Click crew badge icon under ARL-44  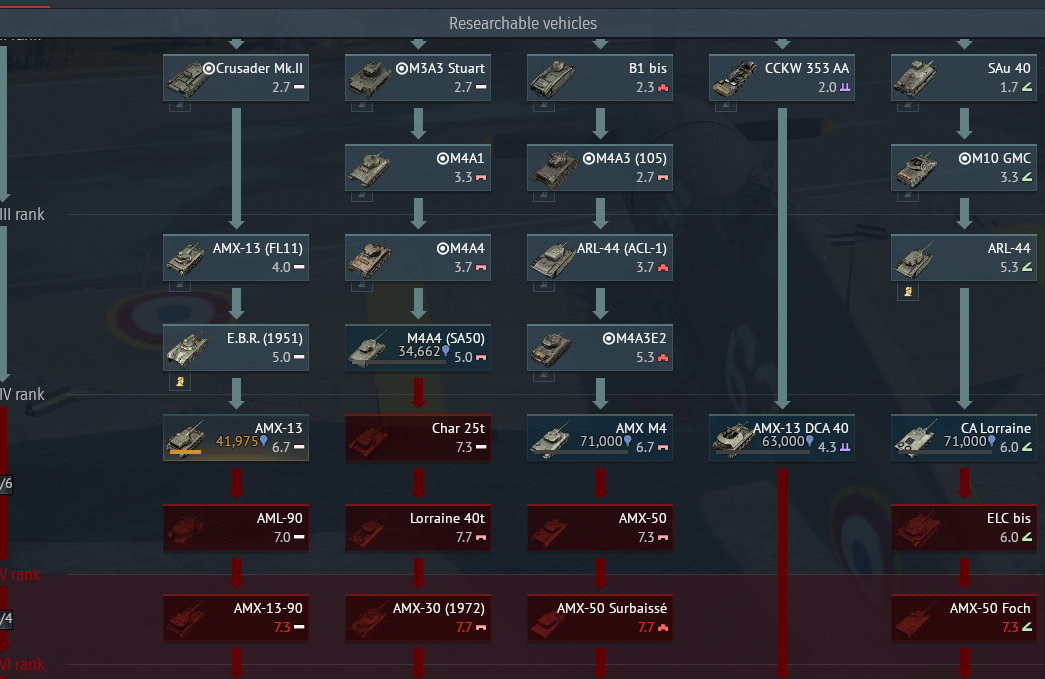tap(908, 291)
